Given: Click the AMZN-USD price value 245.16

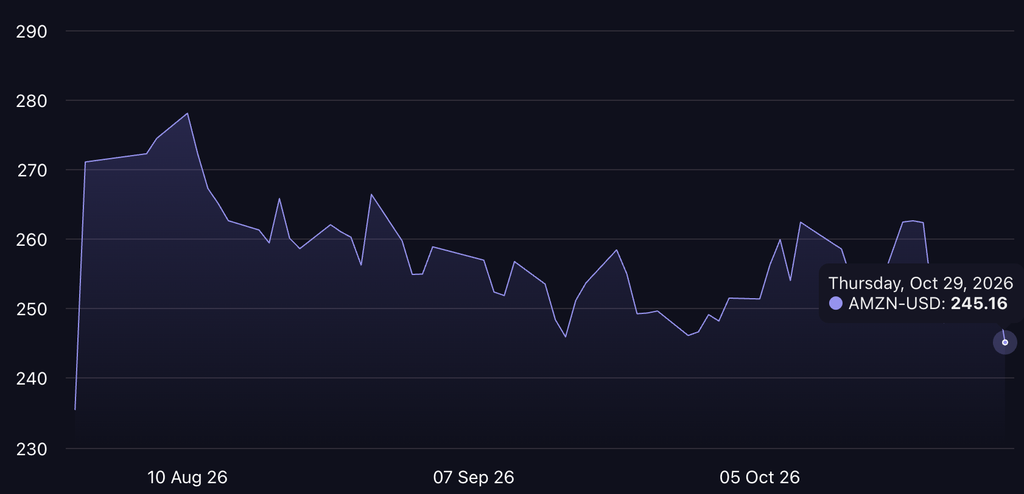Looking at the screenshot, I should coord(979,303).
